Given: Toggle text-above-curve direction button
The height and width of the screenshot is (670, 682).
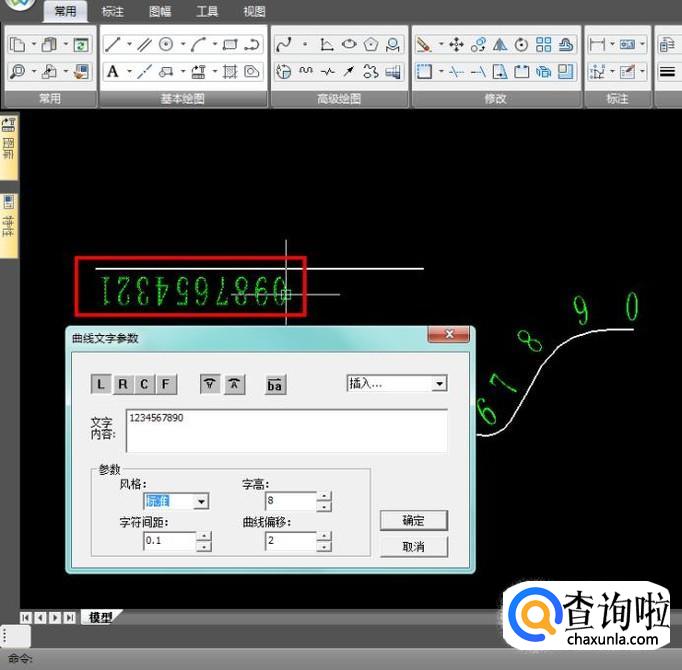Looking at the screenshot, I should click(x=234, y=384).
